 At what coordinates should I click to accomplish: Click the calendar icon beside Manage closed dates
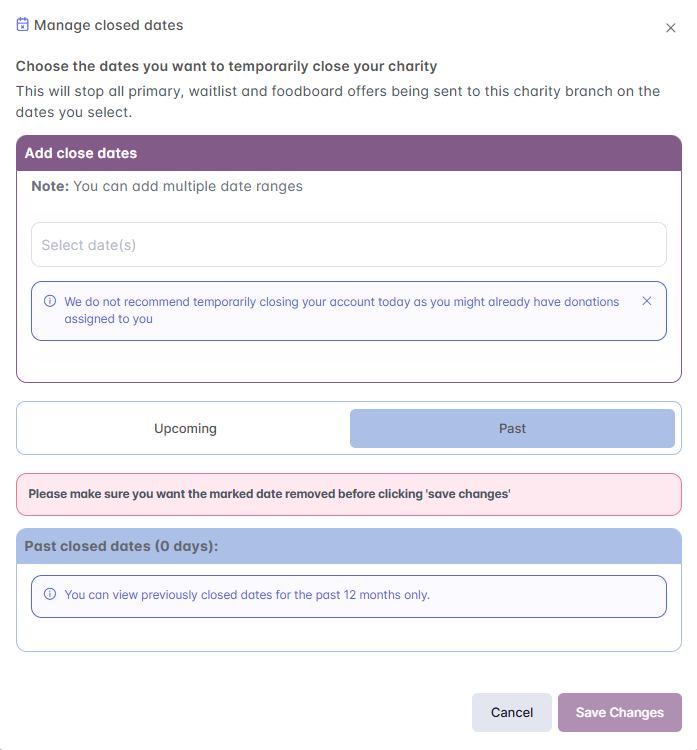click(x=23, y=25)
